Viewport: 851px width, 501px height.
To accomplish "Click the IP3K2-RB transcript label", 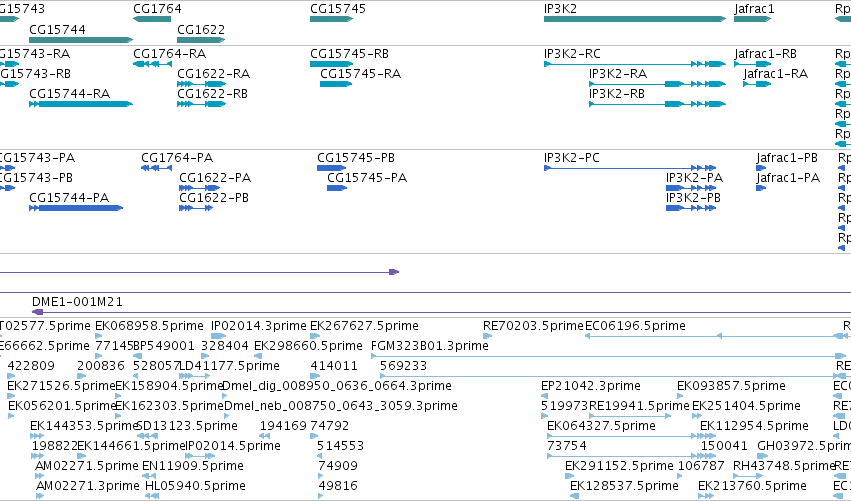I will [x=617, y=93].
